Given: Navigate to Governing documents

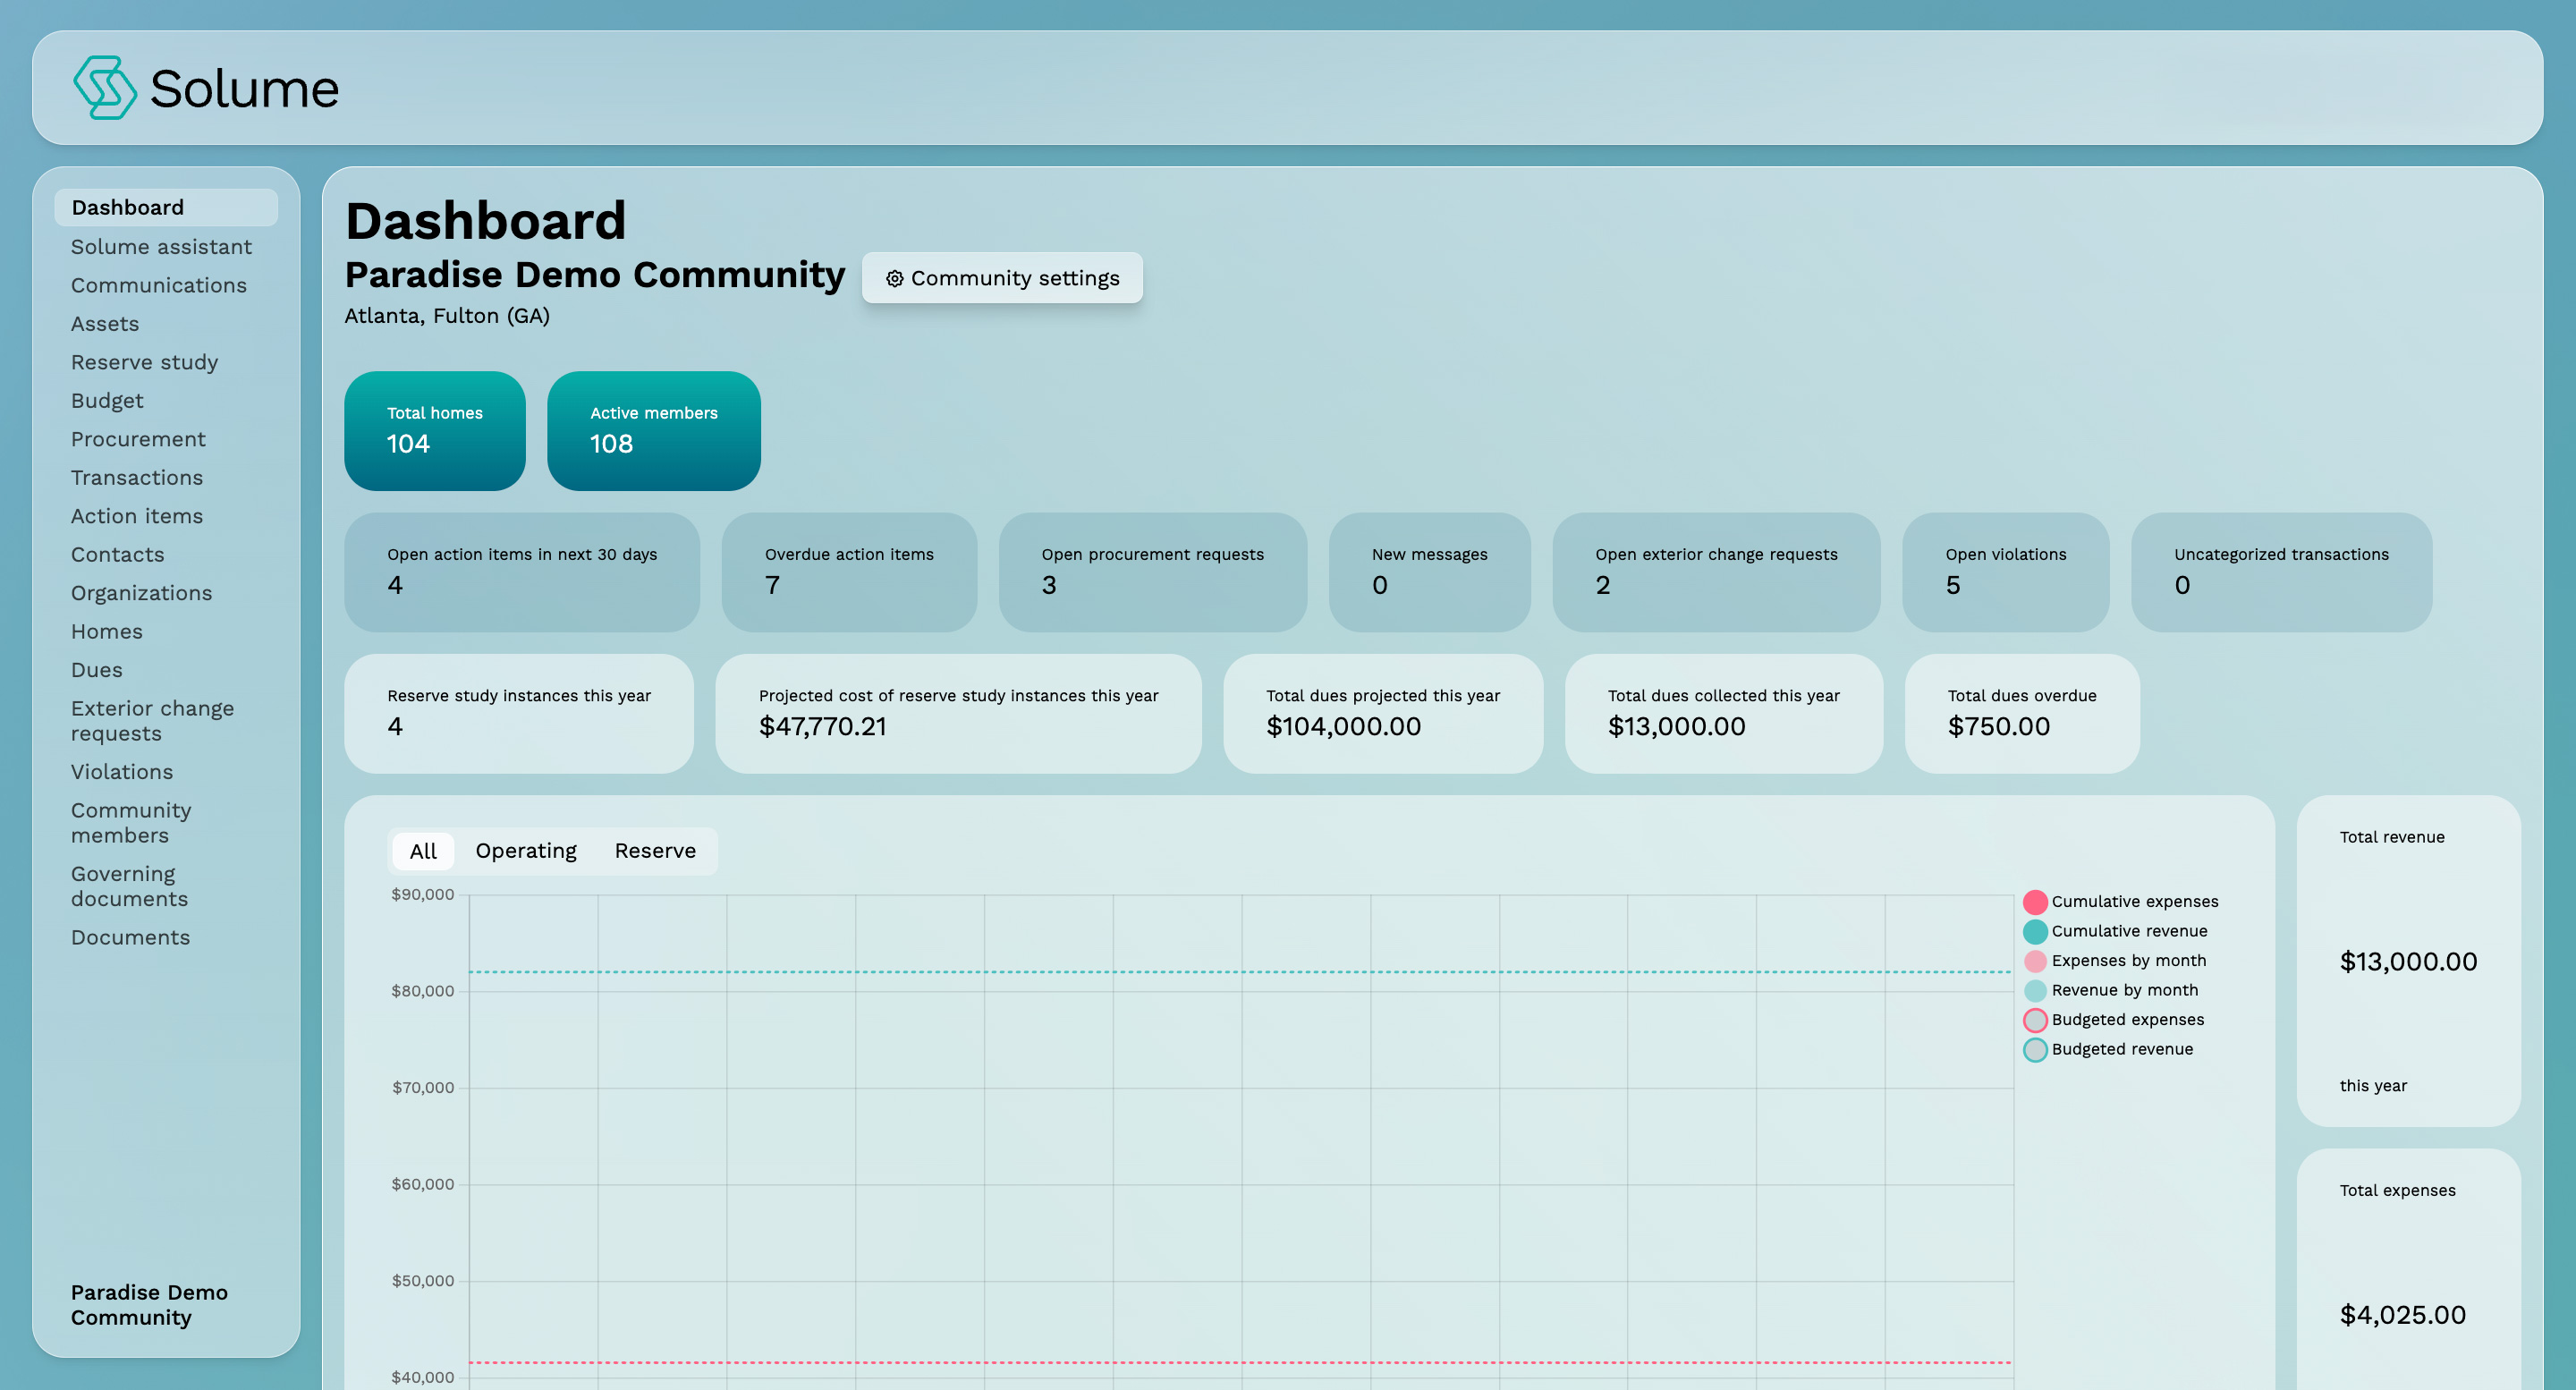Looking at the screenshot, I should pos(129,886).
